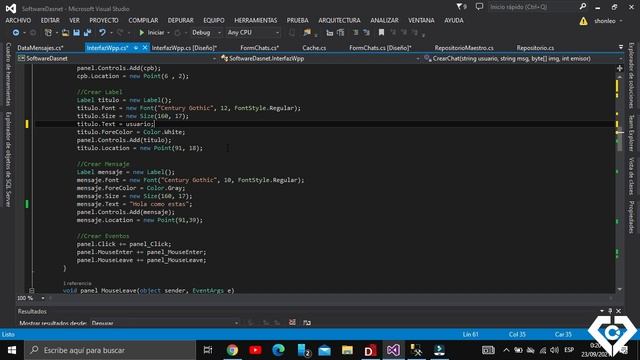The width and height of the screenshot is (640, 360).
Task: Switch to the Repositorio.cs tab
Action: tap(535, 48)
